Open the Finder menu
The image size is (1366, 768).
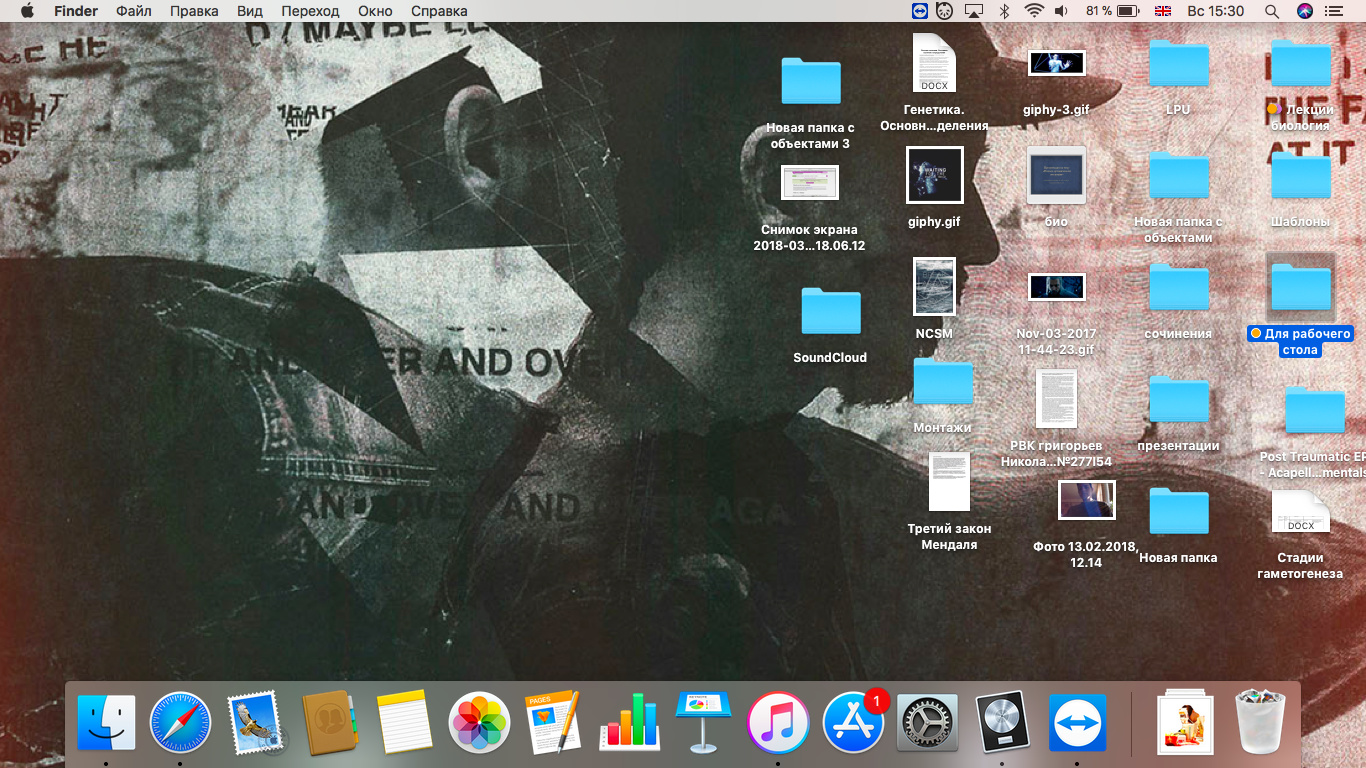(76, 11)
